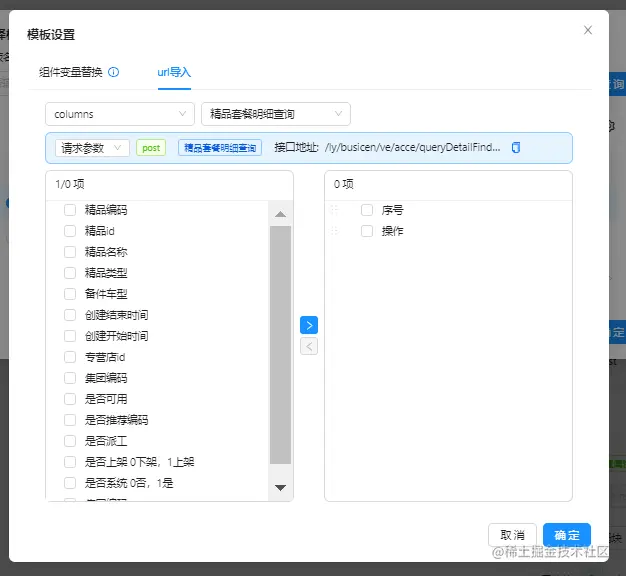
Task: Check the 精品类型 checkbox
Action: pos(70,273)
